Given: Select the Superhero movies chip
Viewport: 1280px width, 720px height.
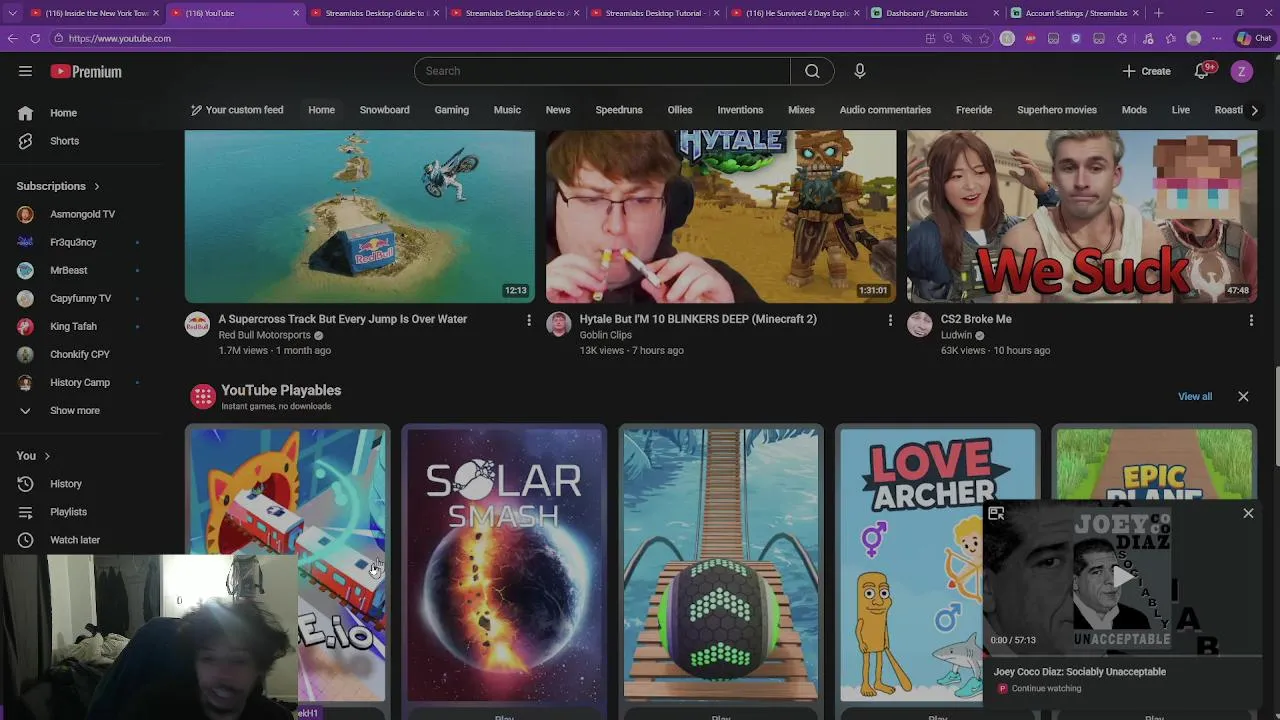Looking at the screenshot, I should pos(1057,110).
